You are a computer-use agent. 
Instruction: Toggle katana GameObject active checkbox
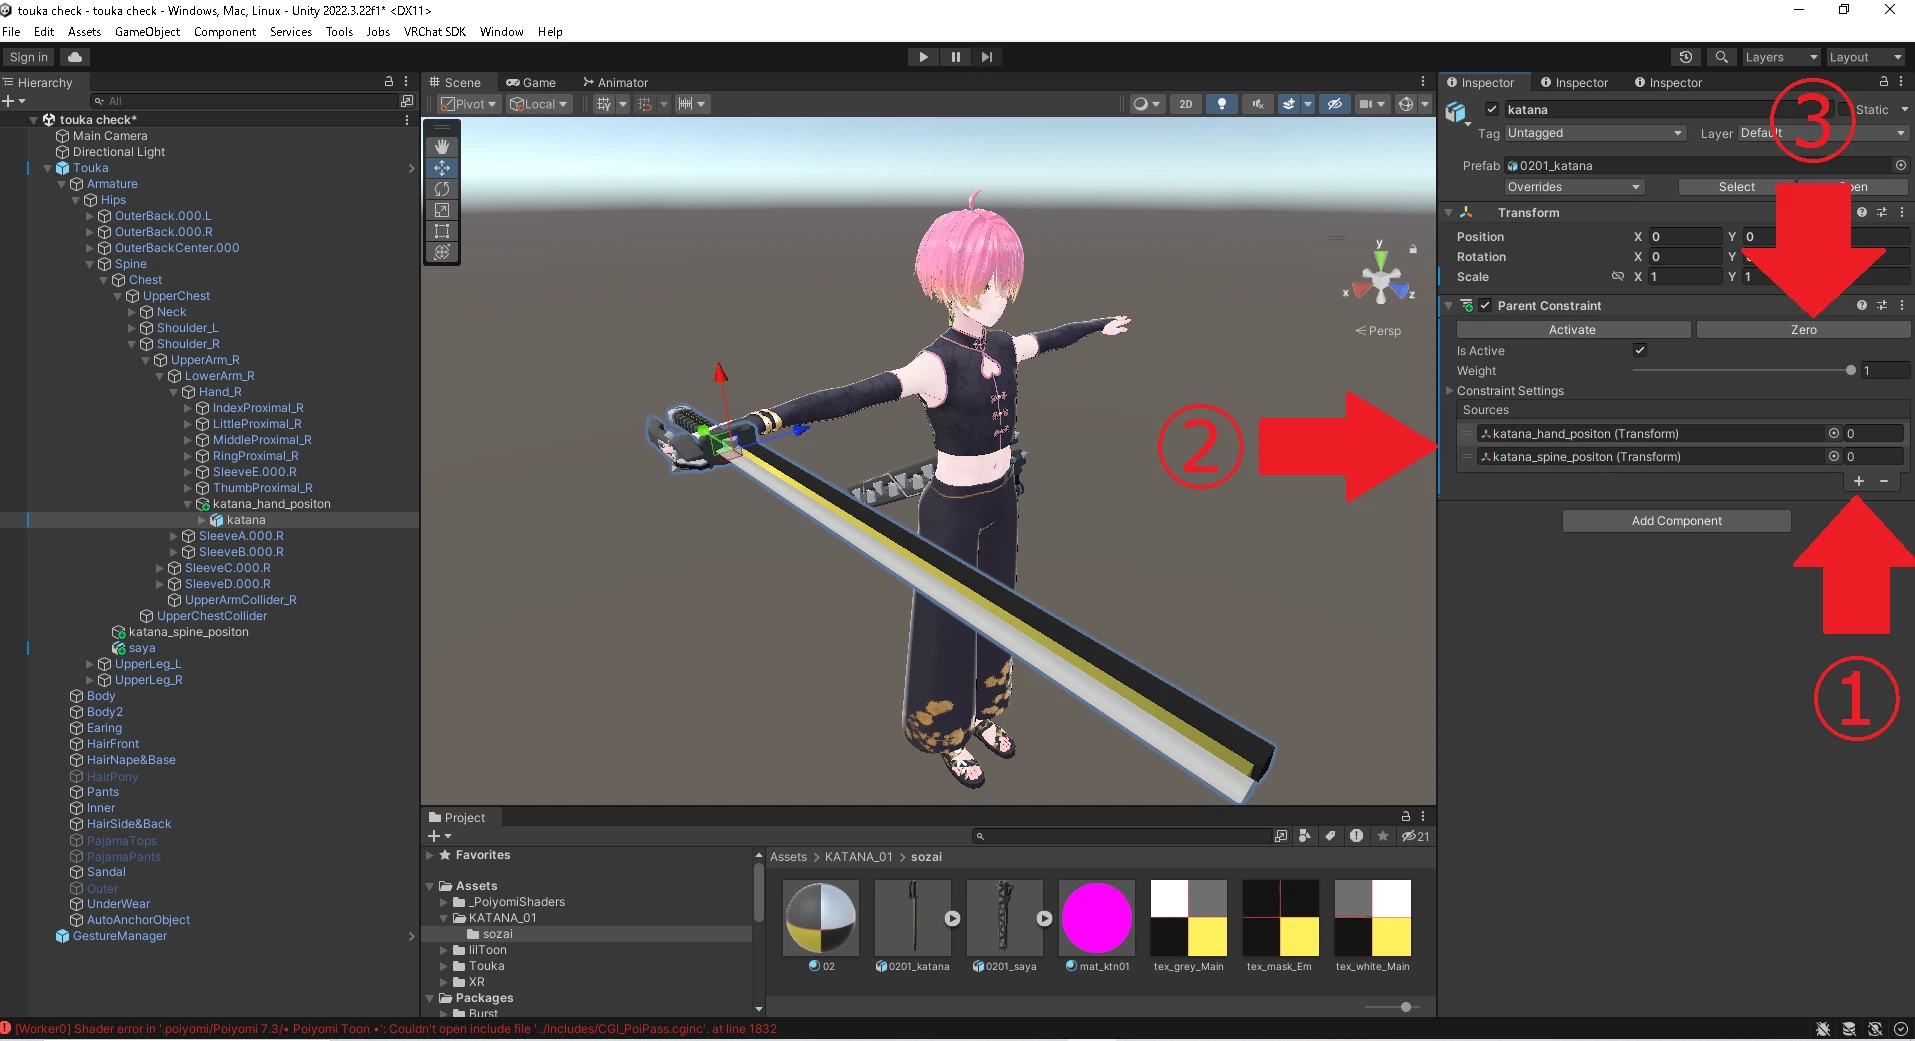pyautogui.click(x=1492, y=110)
